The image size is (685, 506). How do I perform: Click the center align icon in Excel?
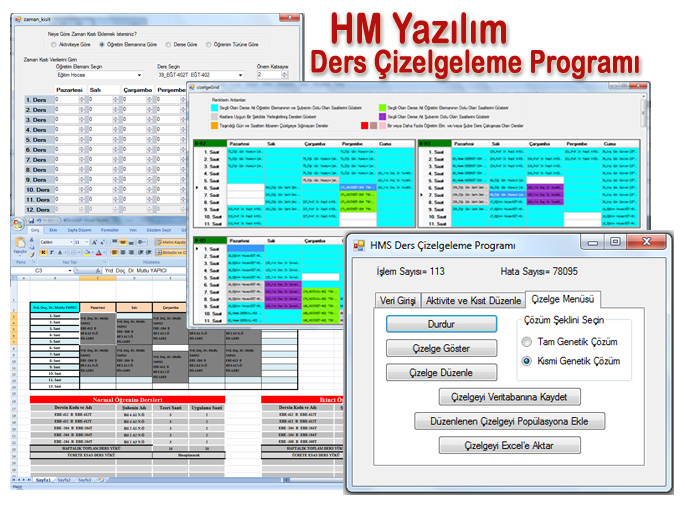point(123,252)
